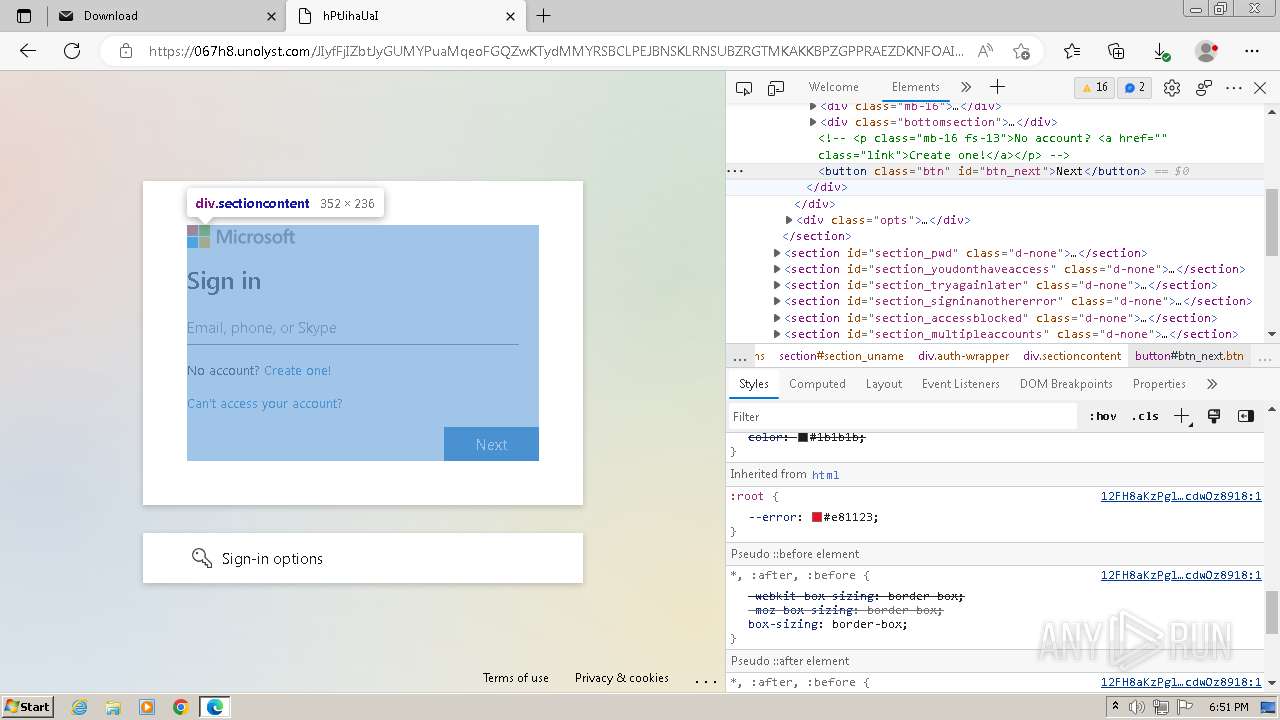Switch to the Welcome tab
Viewport: 1280px width, 720px height.
coord(833,87)
